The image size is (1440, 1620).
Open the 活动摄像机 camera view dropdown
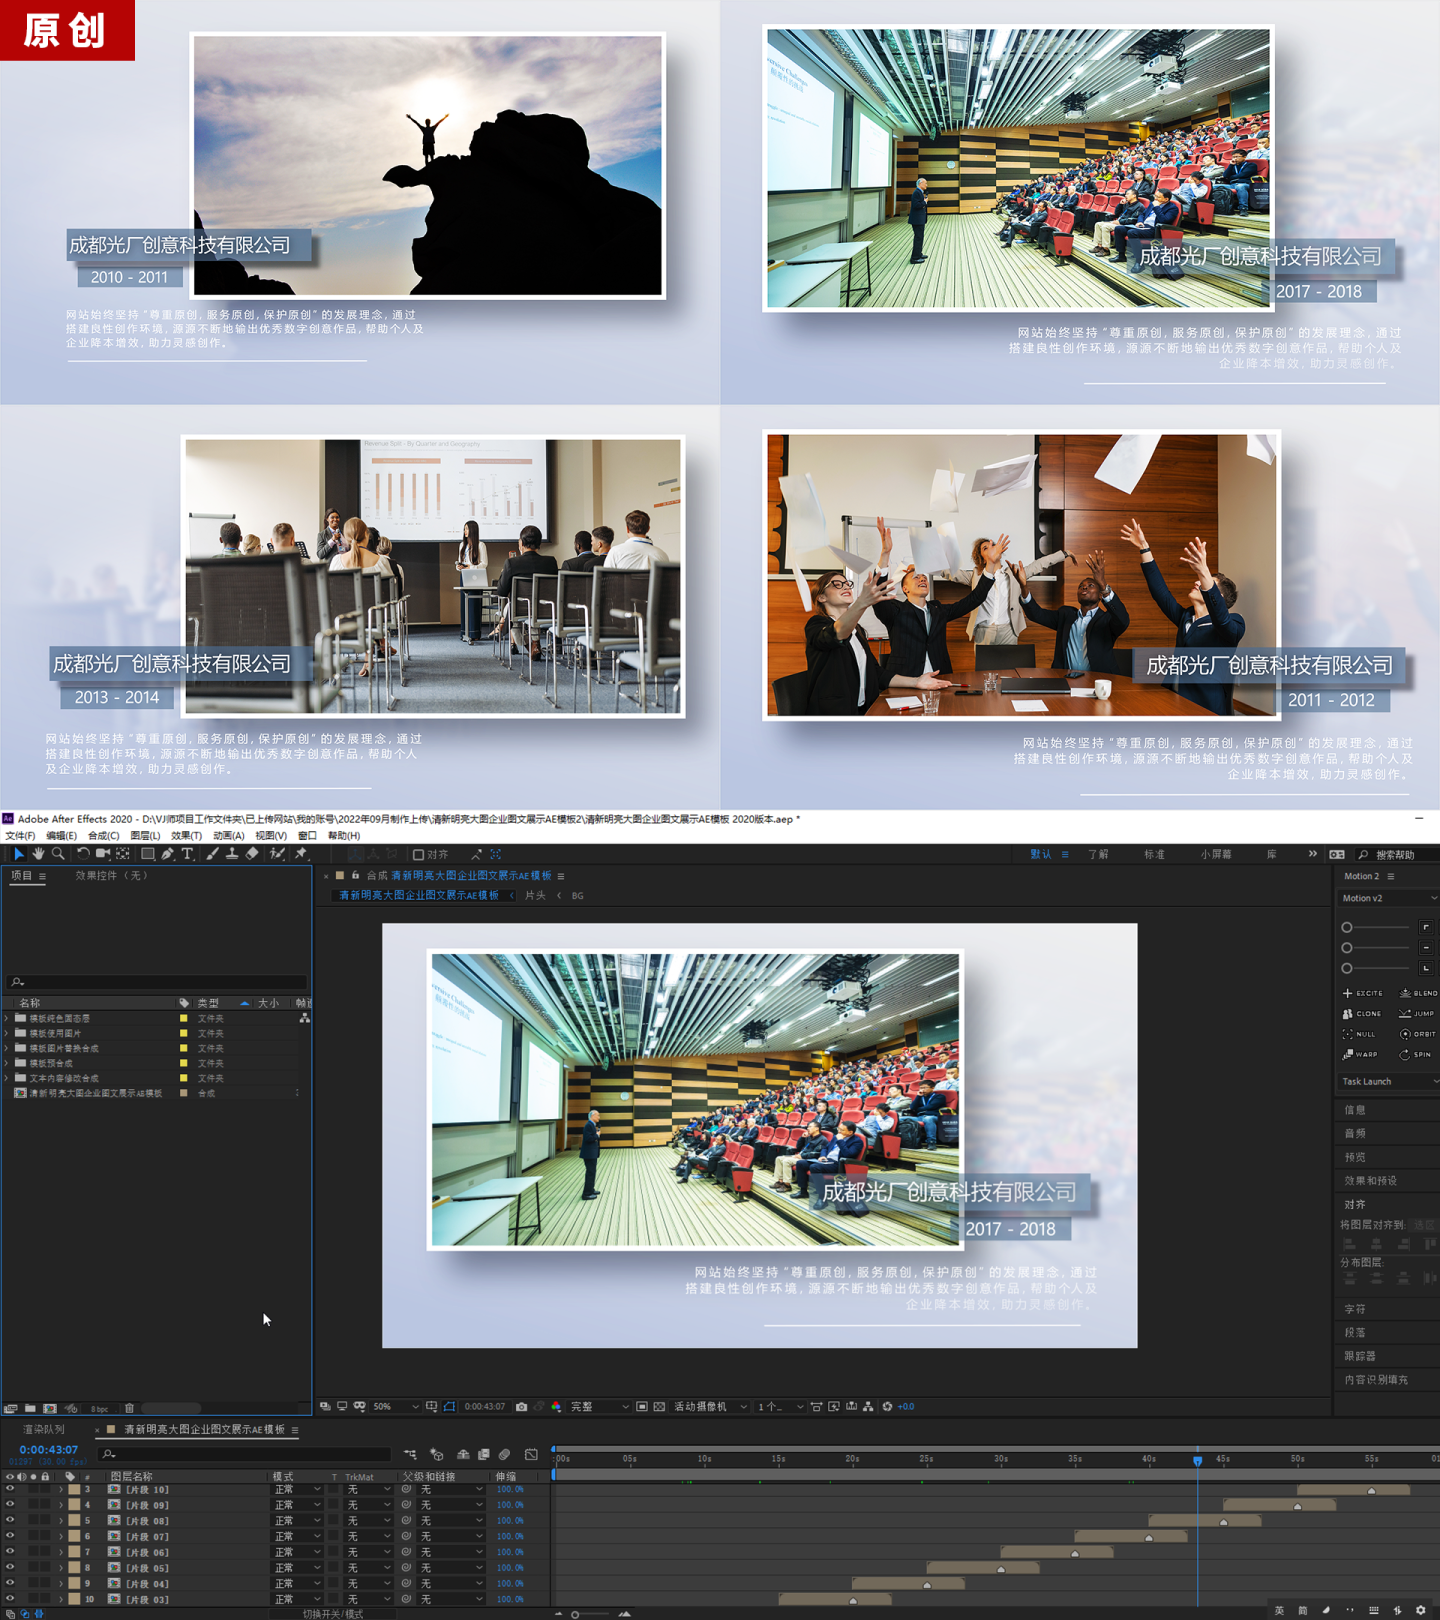710,1407
